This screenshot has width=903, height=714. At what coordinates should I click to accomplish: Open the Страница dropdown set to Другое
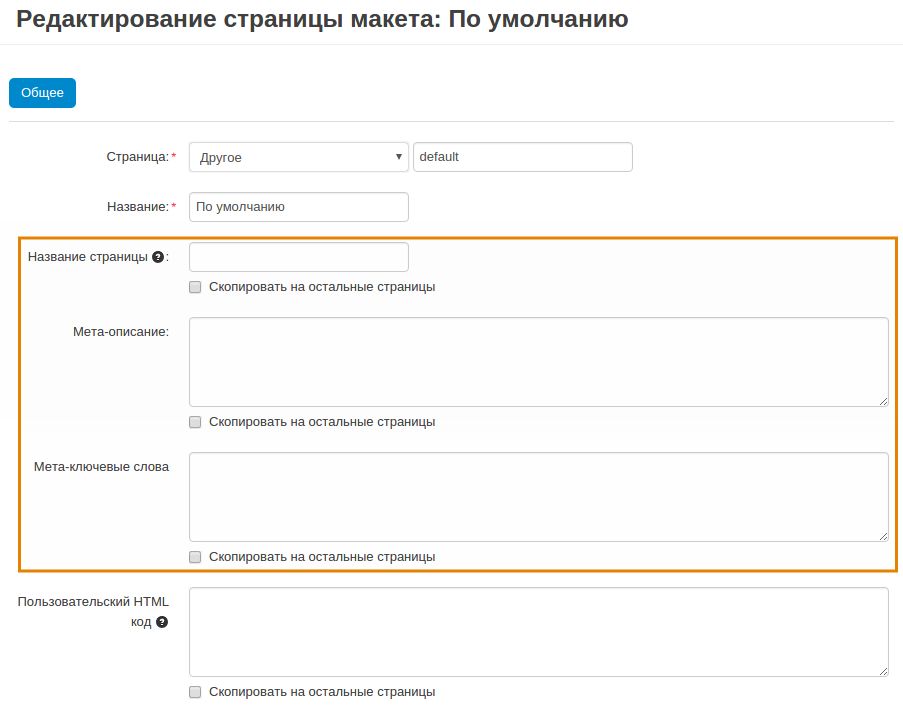(x=299, y=157)
